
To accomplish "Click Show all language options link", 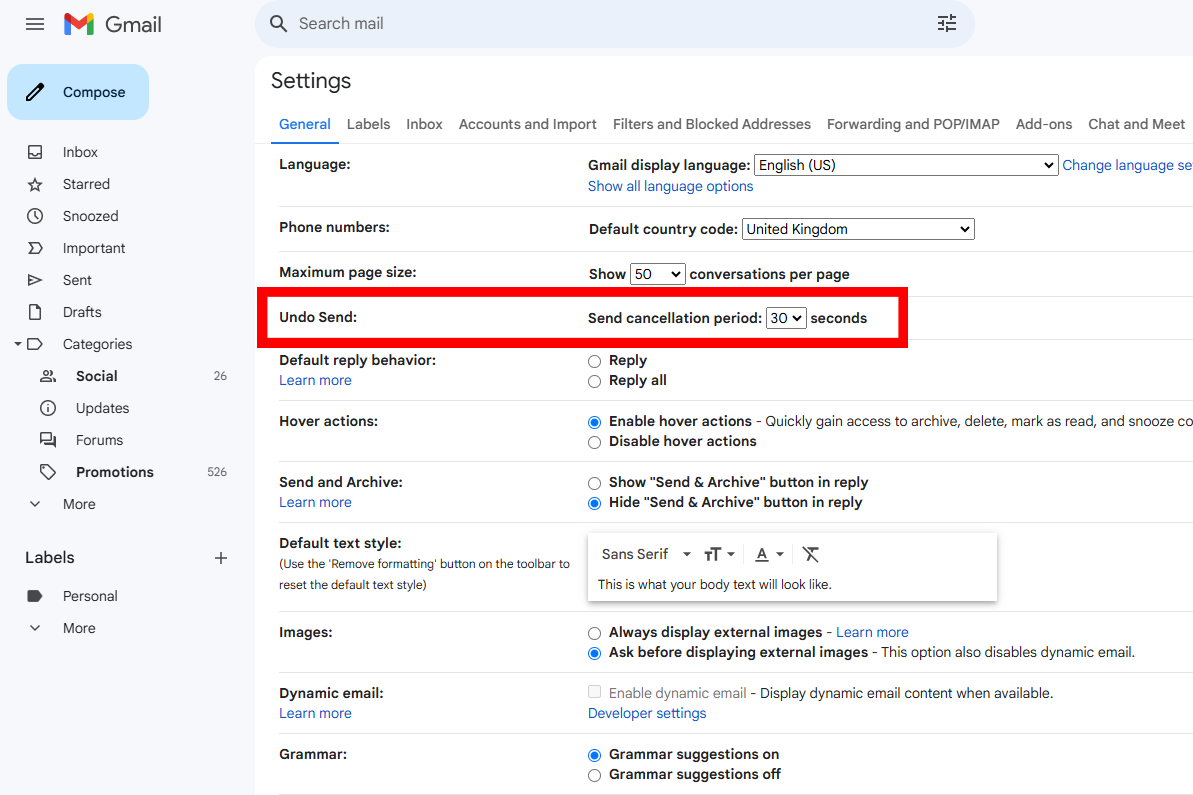I will pos(670,186).
